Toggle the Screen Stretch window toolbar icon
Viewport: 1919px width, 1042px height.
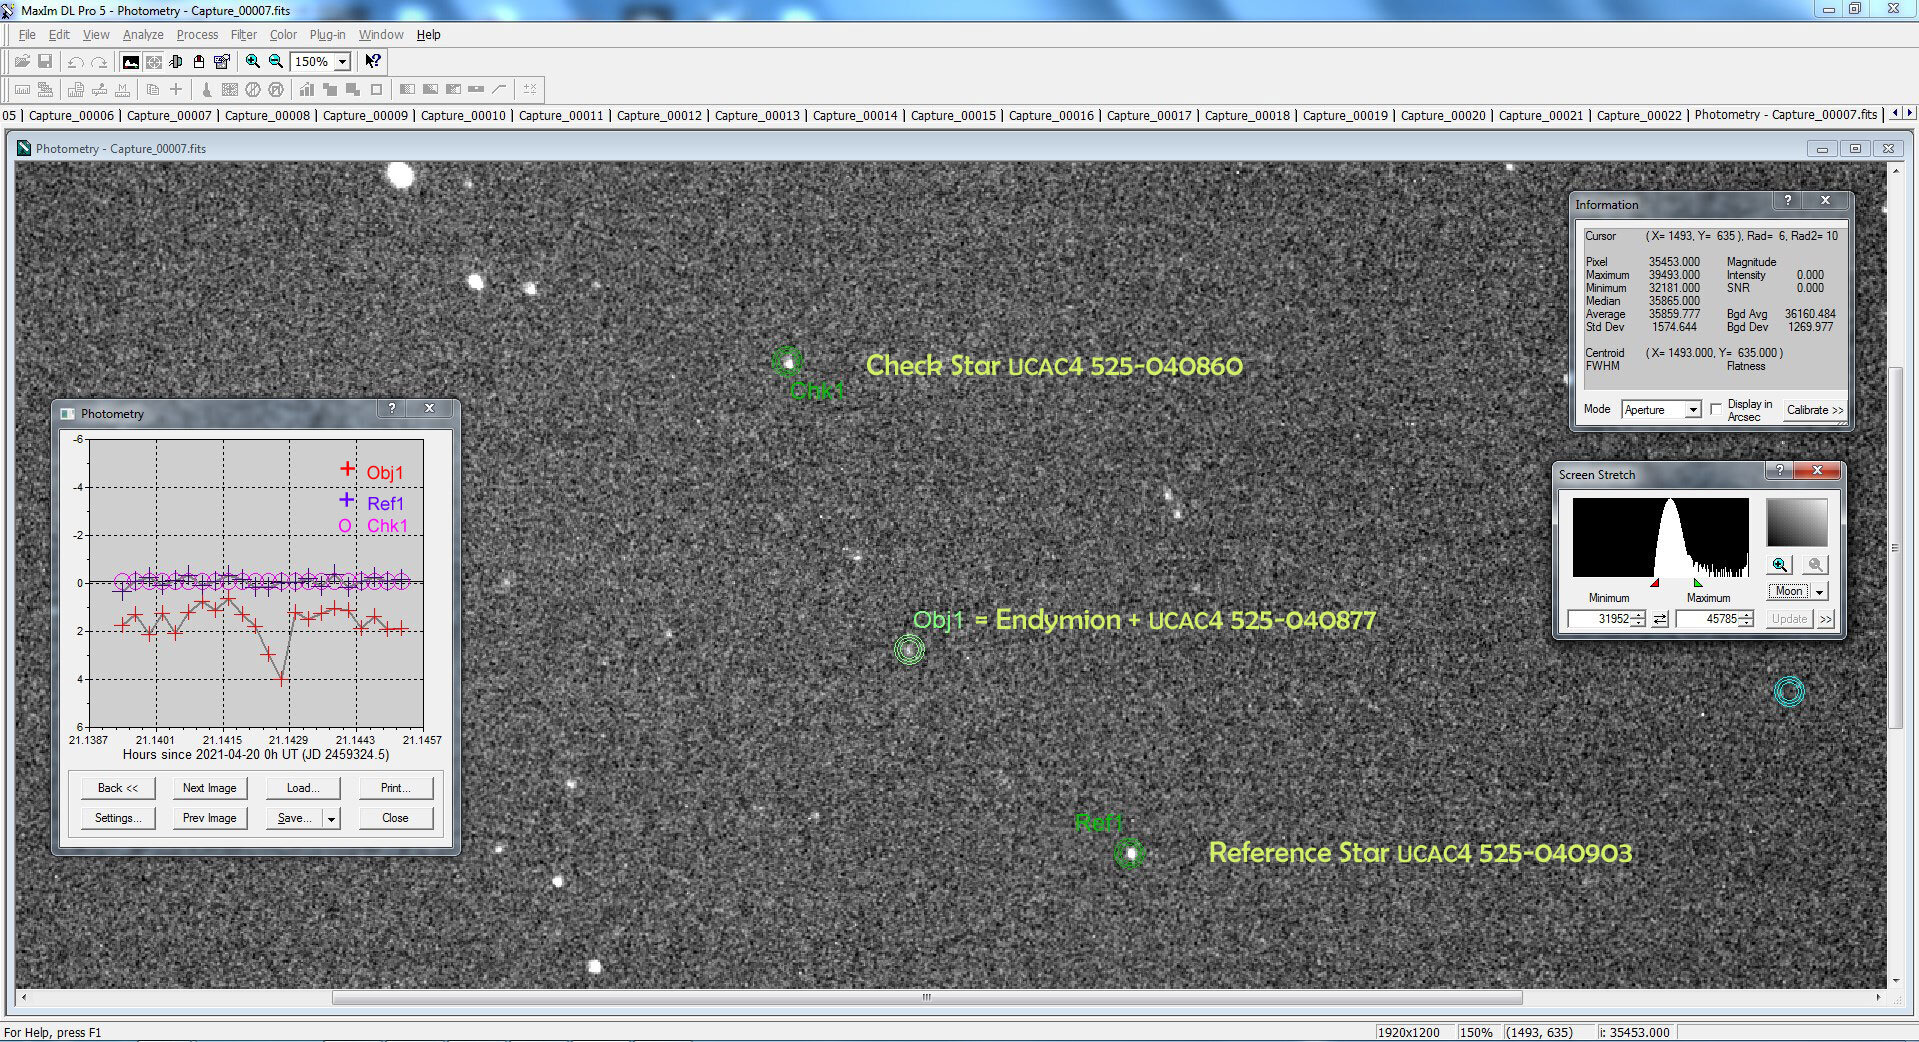(130, 62)
